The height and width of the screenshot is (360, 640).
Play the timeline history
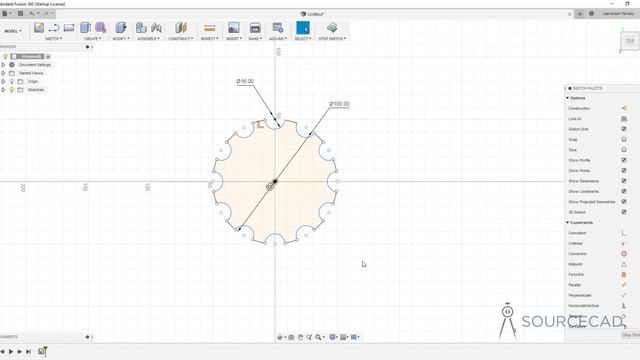click(11, 351)
